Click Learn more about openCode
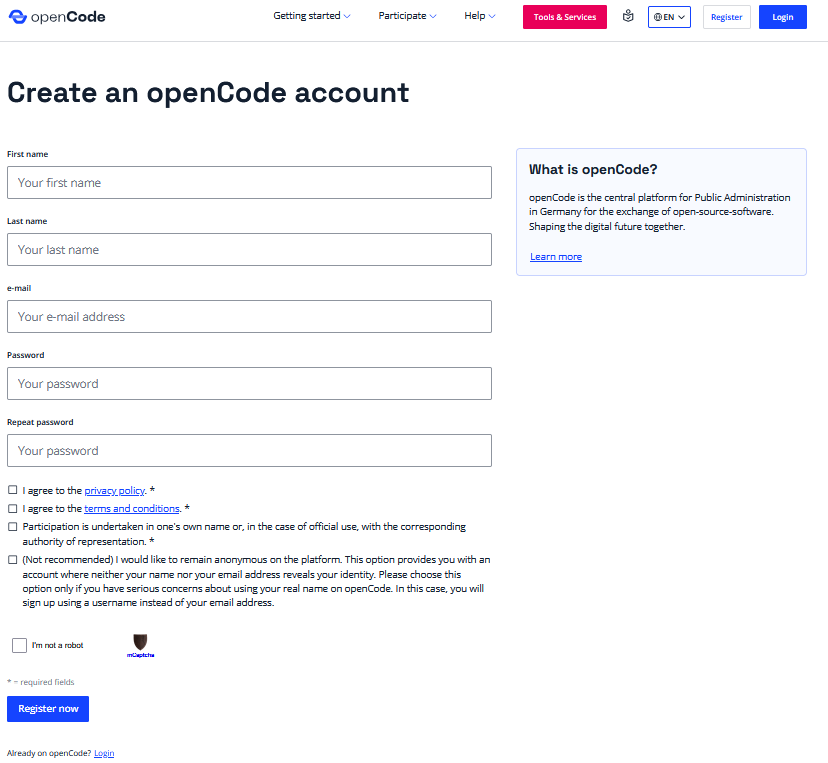Screen dimensions: 828x763 coord(555,256)
